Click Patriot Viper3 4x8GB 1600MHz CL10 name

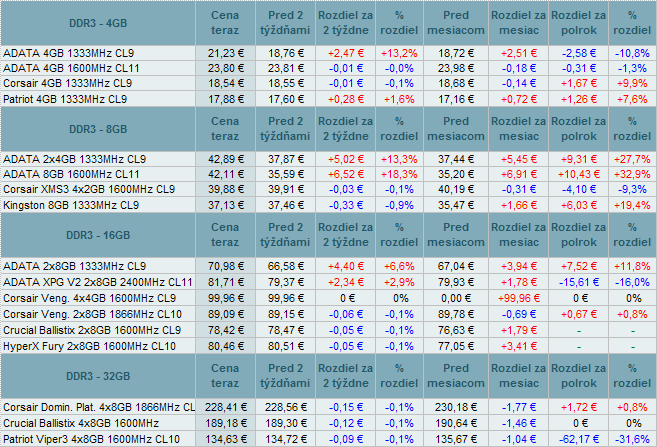pyautogui.click(x=91, y=439)
